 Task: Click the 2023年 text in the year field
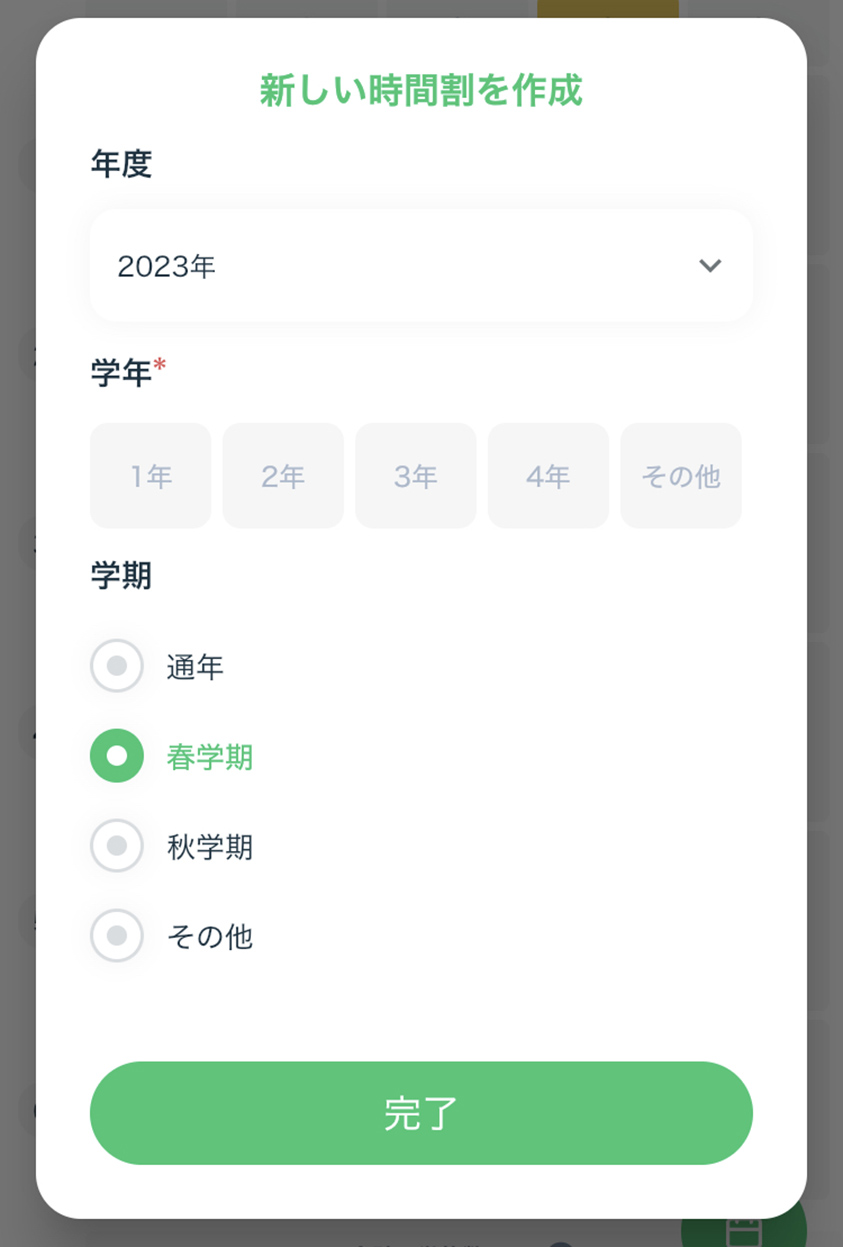click(166, 266)
